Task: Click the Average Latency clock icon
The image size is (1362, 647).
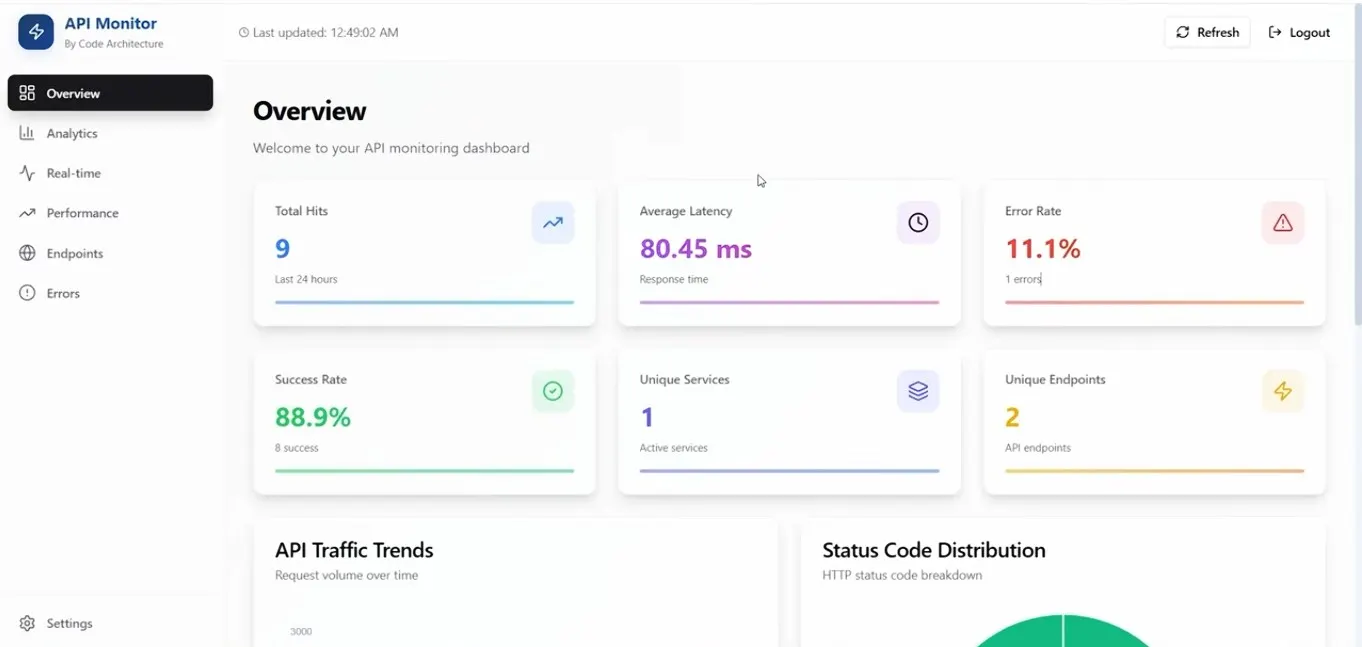Action: (918, 223)
